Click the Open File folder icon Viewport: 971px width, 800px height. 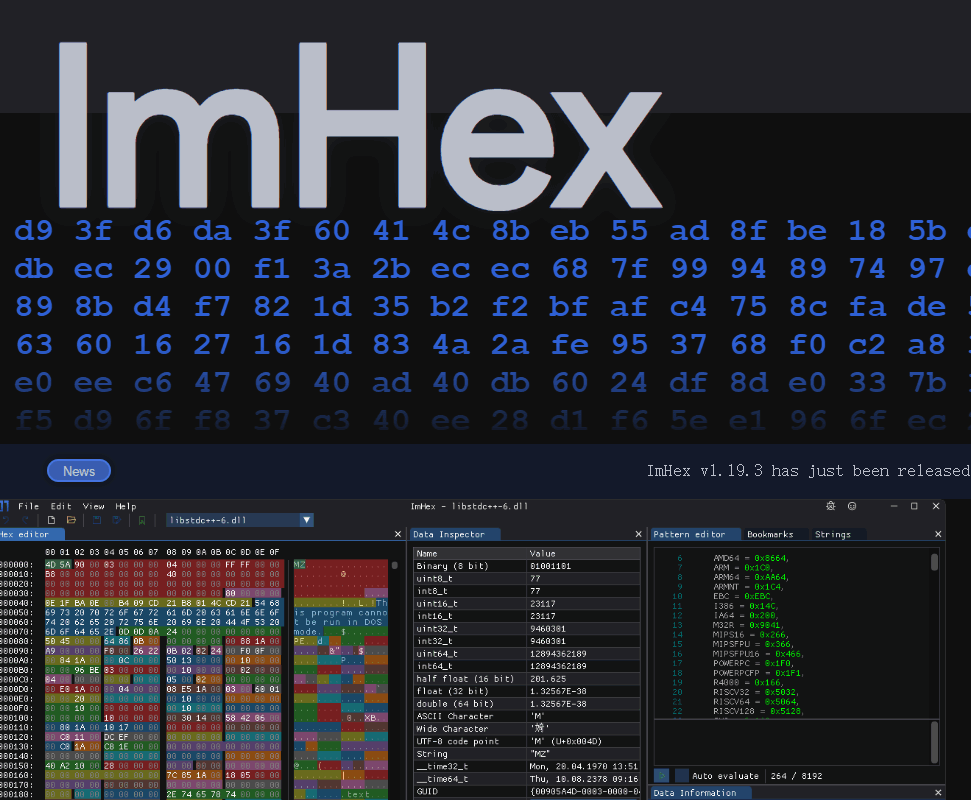pyautogui.click(x=71, y=520)
